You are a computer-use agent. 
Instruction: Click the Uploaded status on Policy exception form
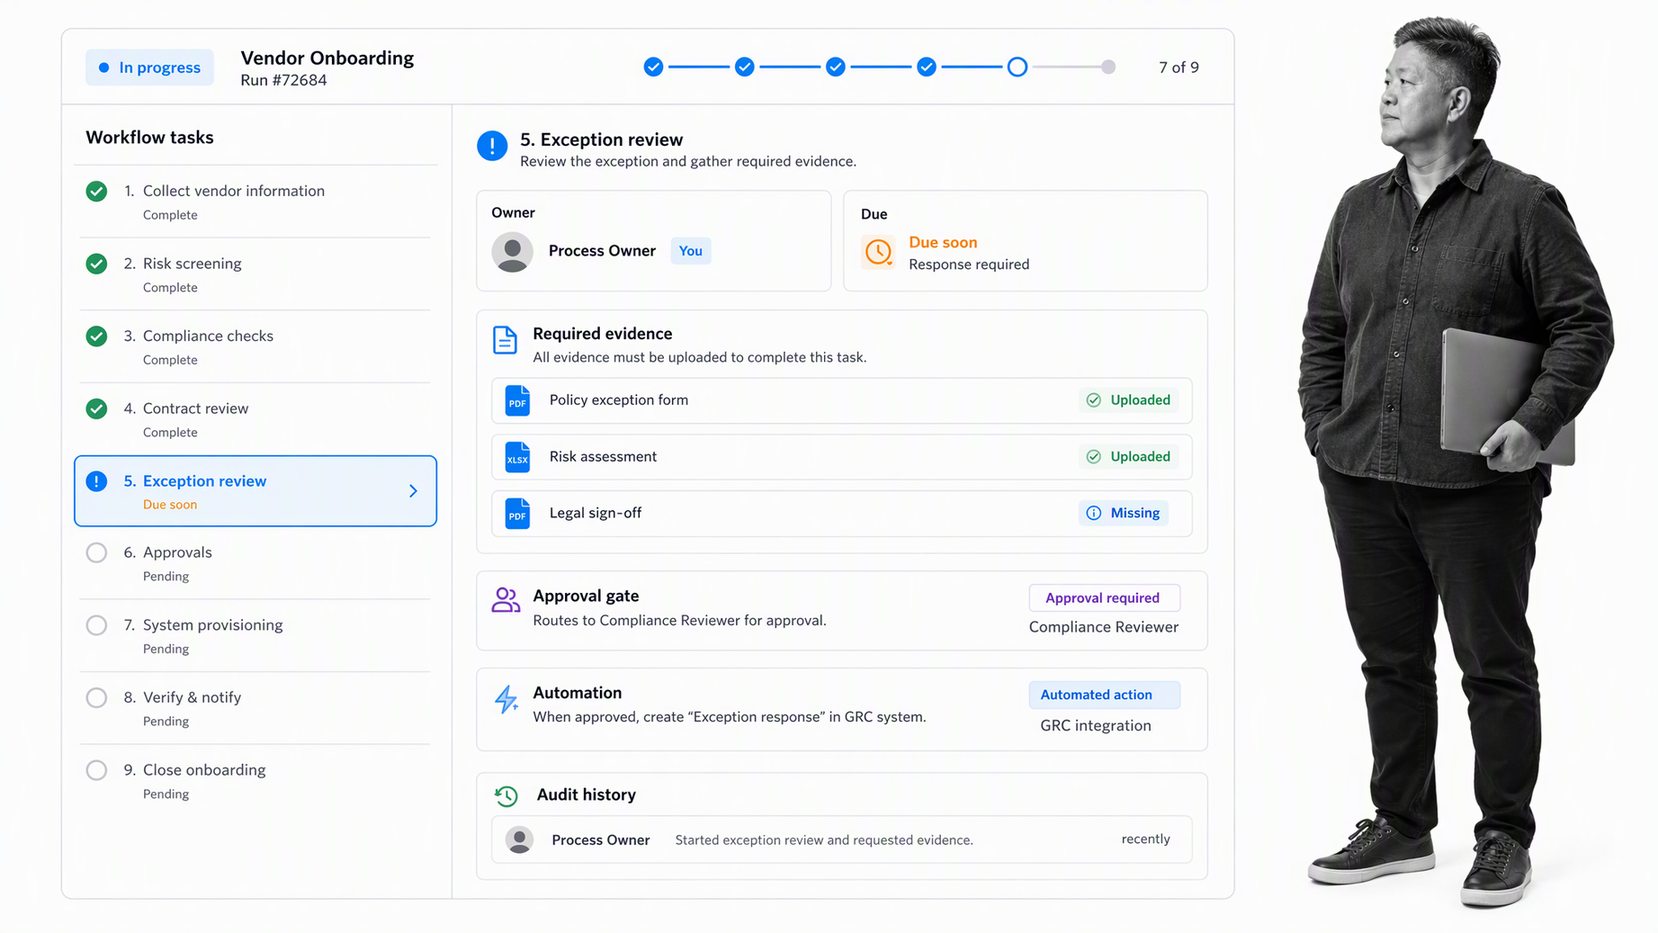click(1129, 400)
